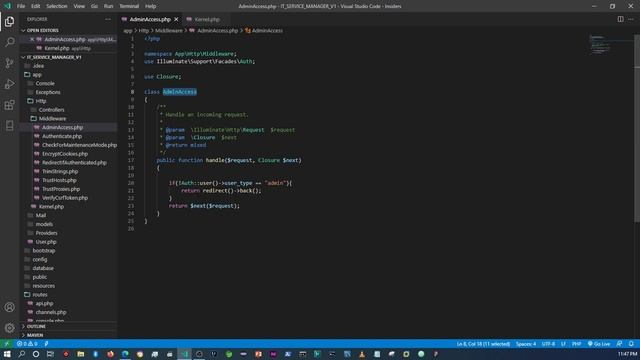
Task: Click the Windows Start button
Action: 7,354
